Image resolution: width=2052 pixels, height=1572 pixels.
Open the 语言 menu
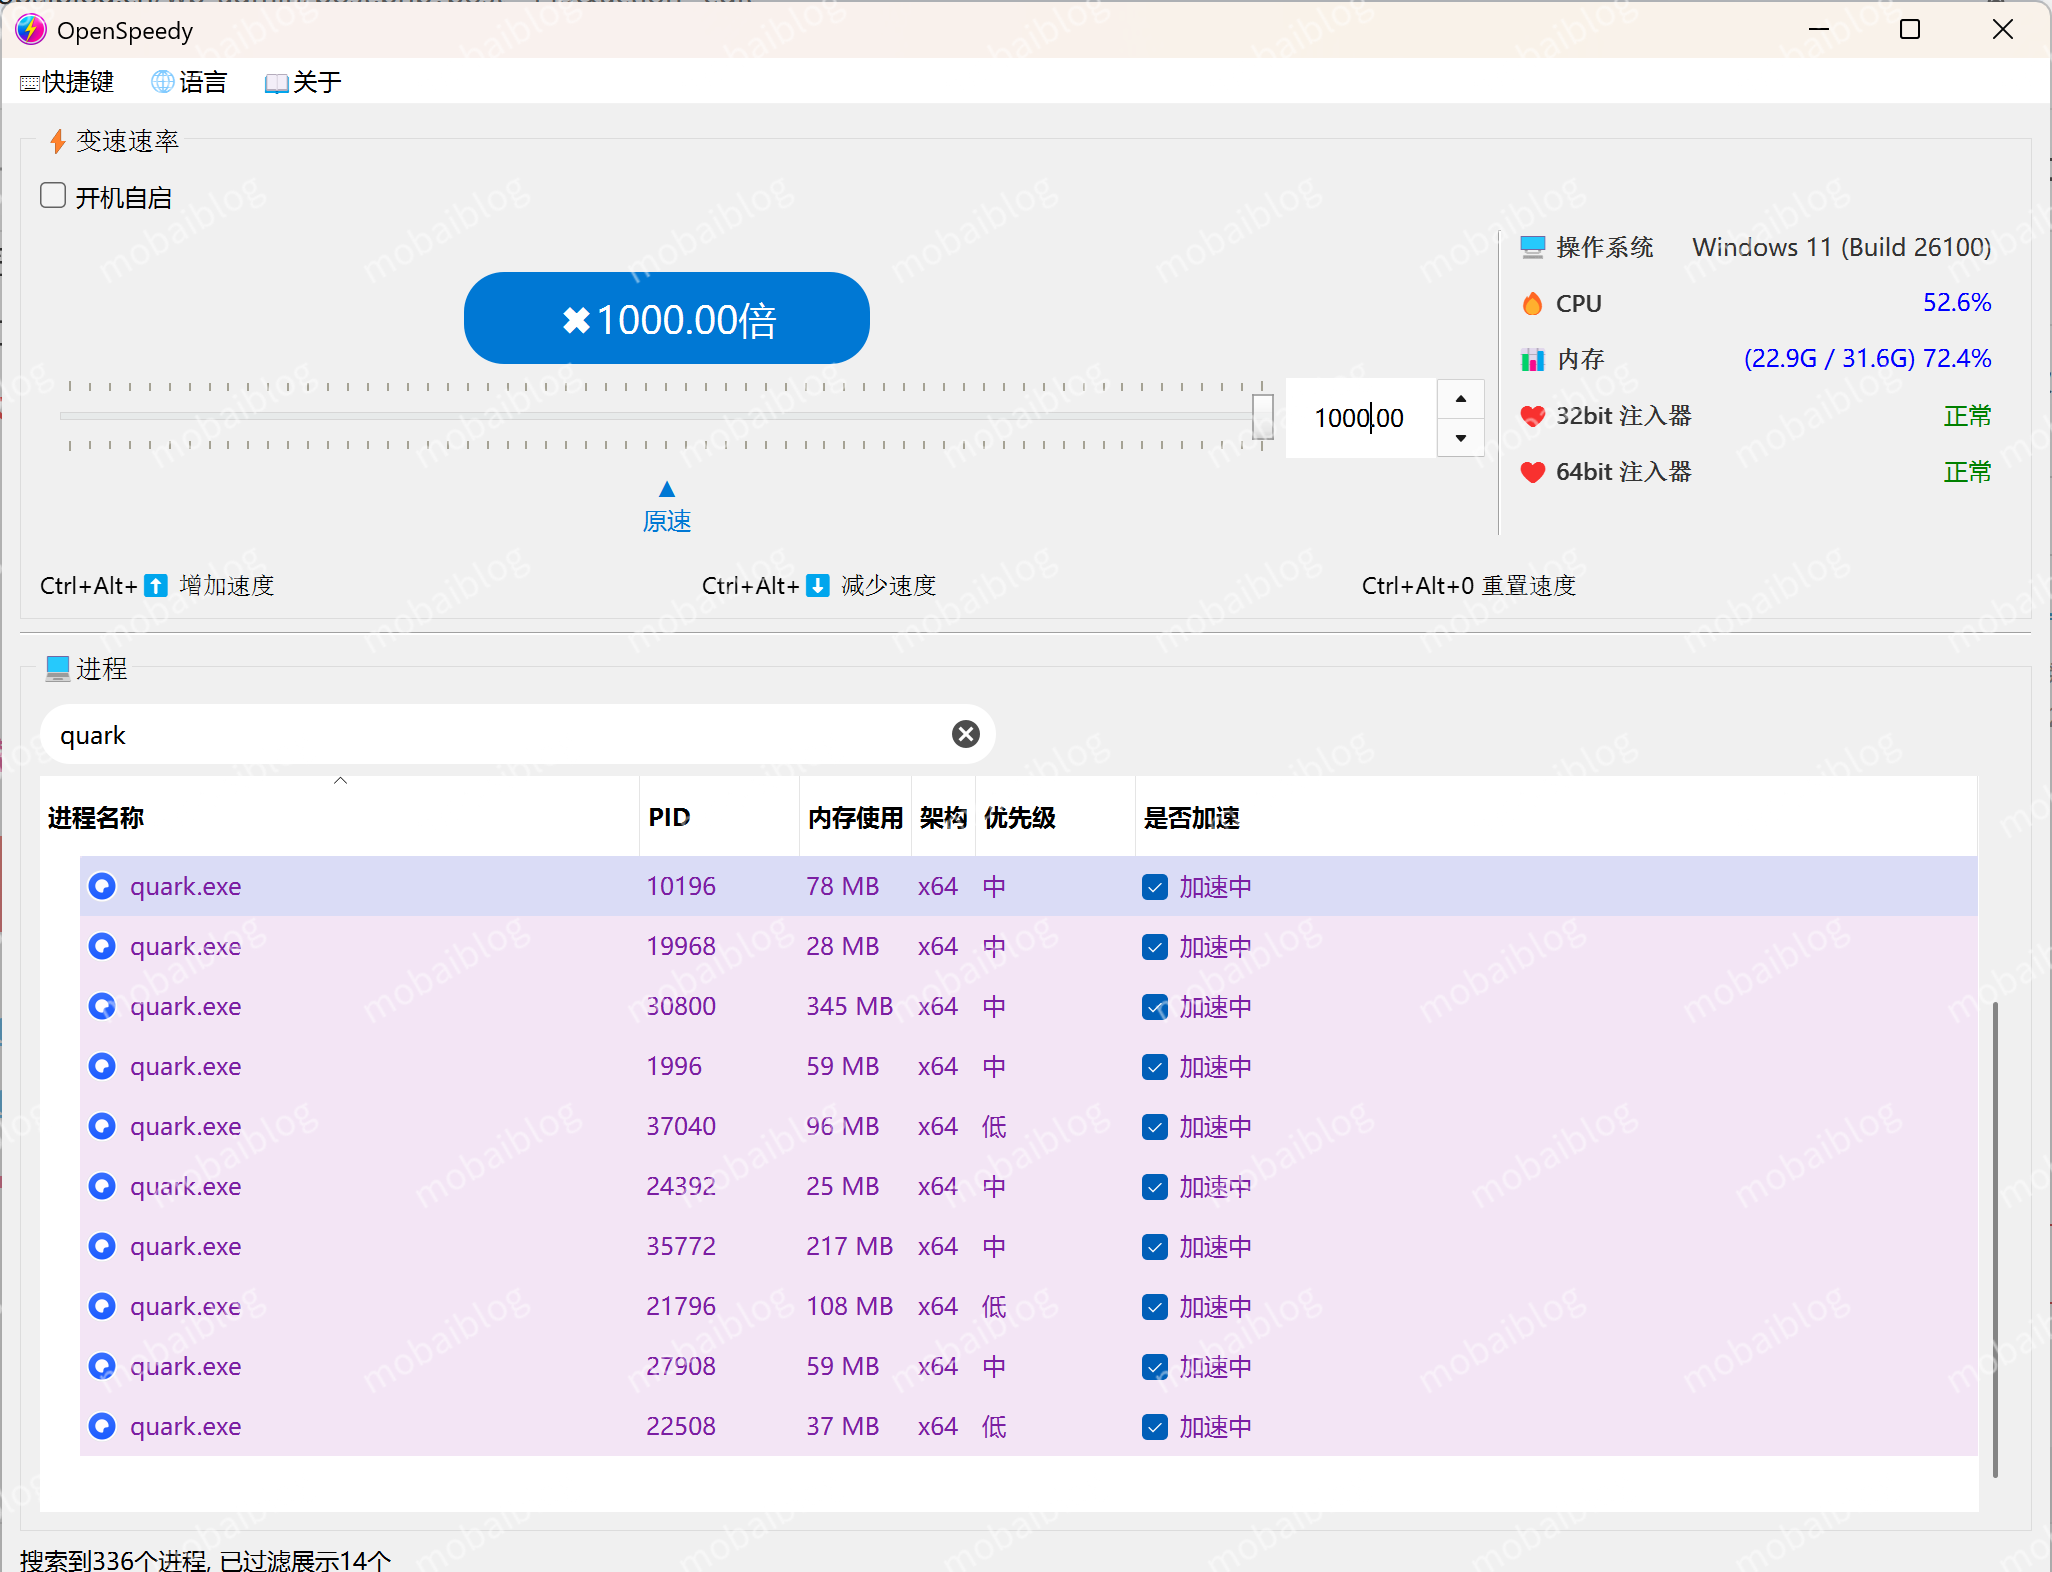click(x=190, y=81)
